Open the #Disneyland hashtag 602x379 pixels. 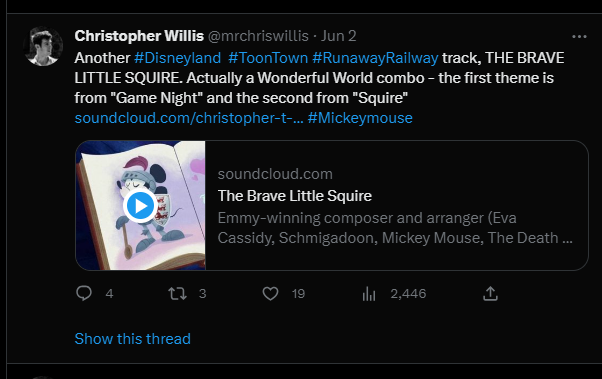[x=177, y=58]
